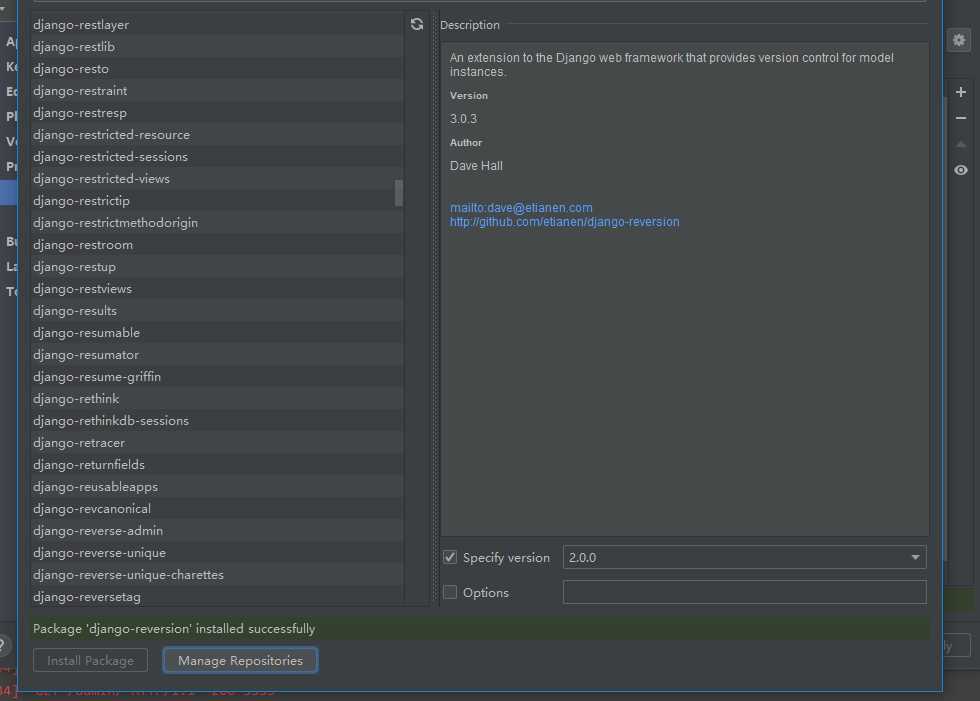Select django-reverse-unique package
Image resolution: width=980 pixels, height=701 pixels.
point(217,552)
